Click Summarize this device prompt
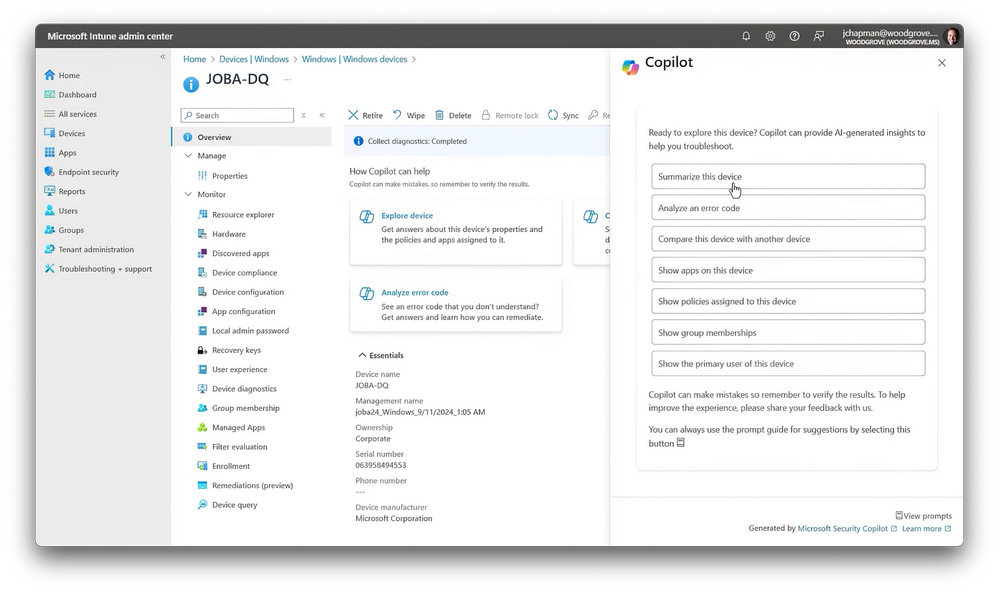 coord(788,176)
